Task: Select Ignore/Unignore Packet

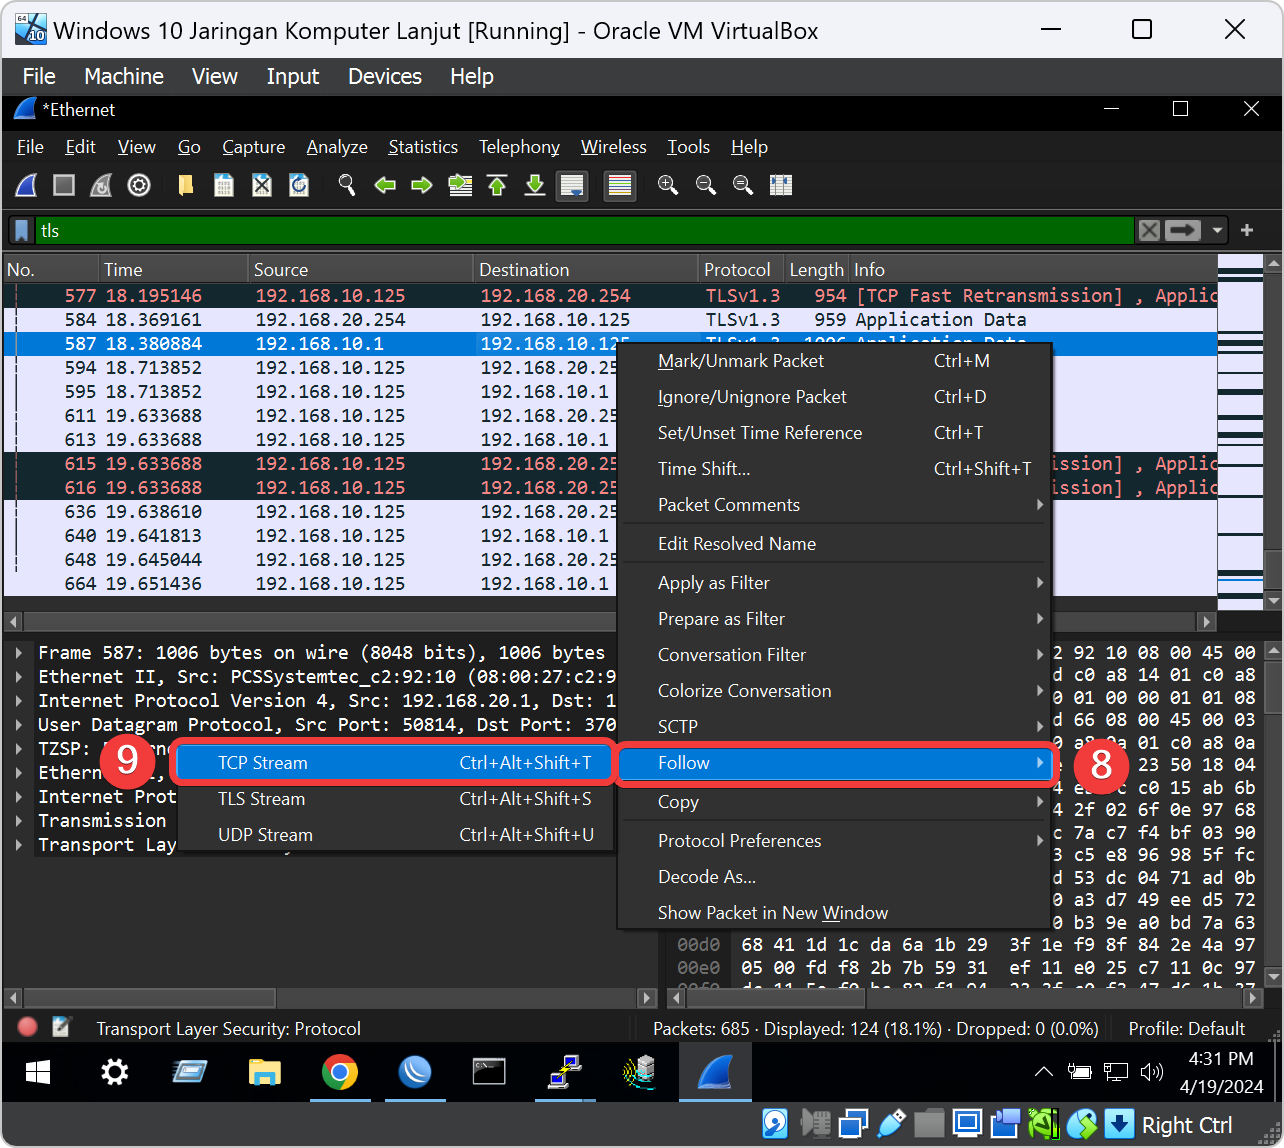Action: click(x=835, y=397)
